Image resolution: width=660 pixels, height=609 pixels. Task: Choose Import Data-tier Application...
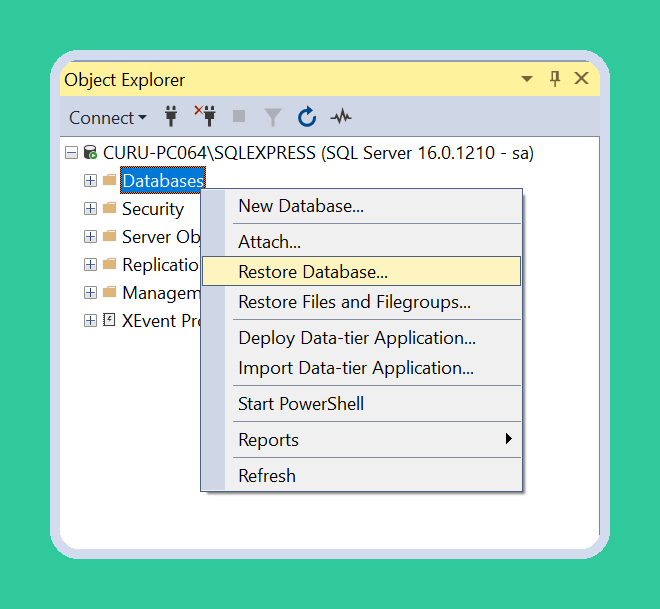pos(362,368)
